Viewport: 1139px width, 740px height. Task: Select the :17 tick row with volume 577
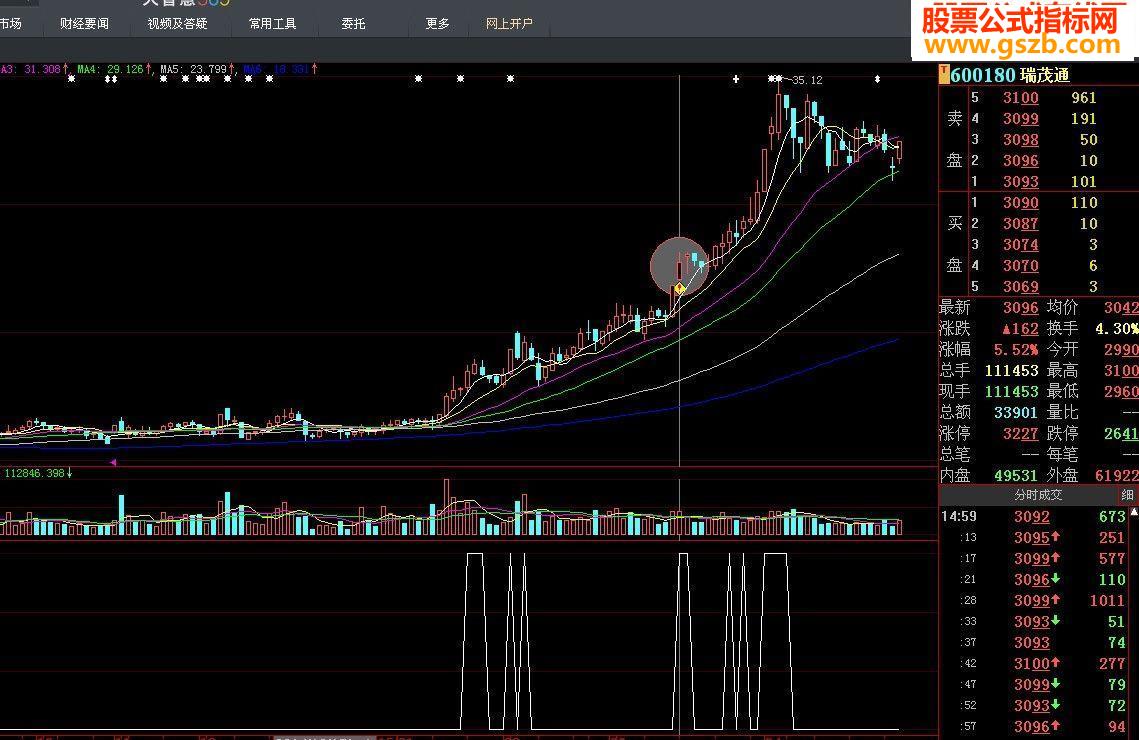(x=1034, y=558)
